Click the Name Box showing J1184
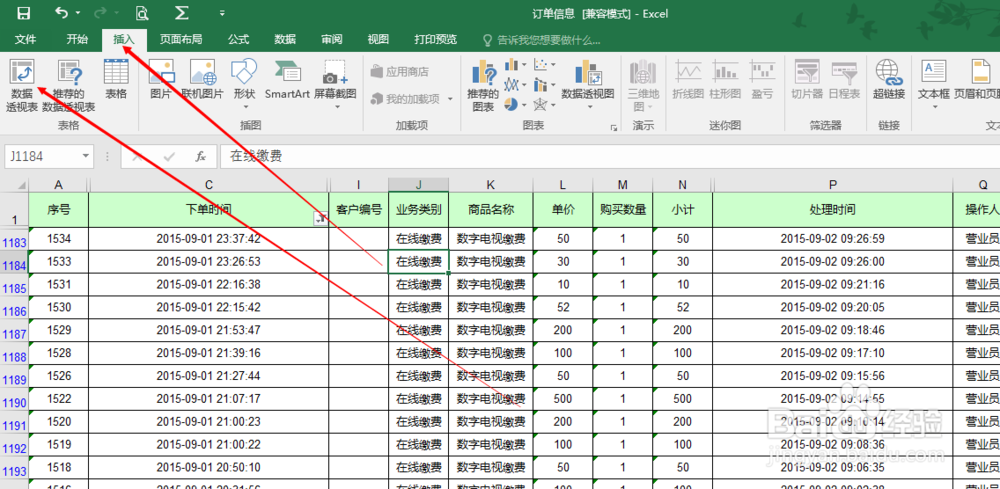The height and width of the screenshot is (489, 1000). point(42,156)
